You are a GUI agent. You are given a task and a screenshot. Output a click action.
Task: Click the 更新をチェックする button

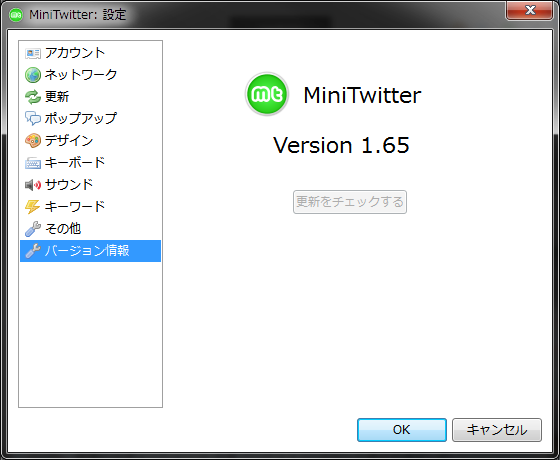pos(350,202)
